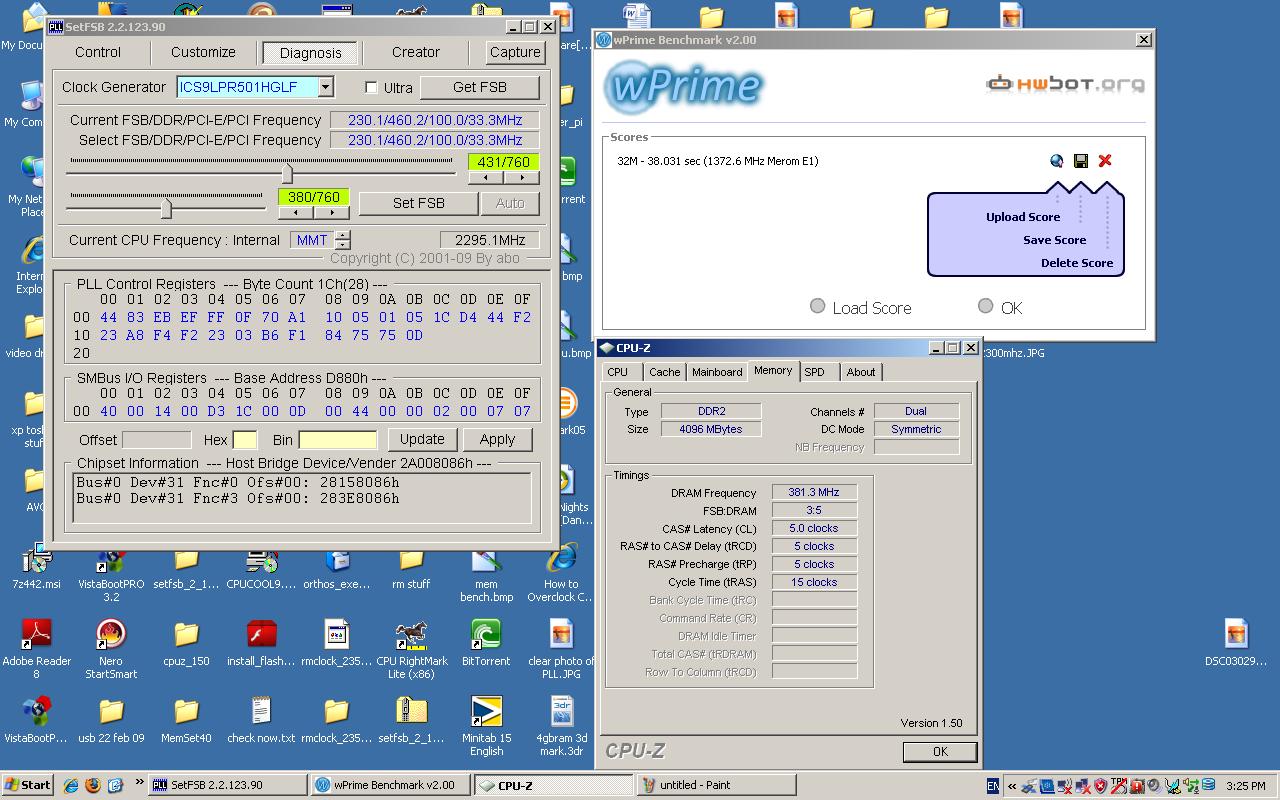
Task: Open the About tab in CPU-Z
Action: tap(861, 372)
